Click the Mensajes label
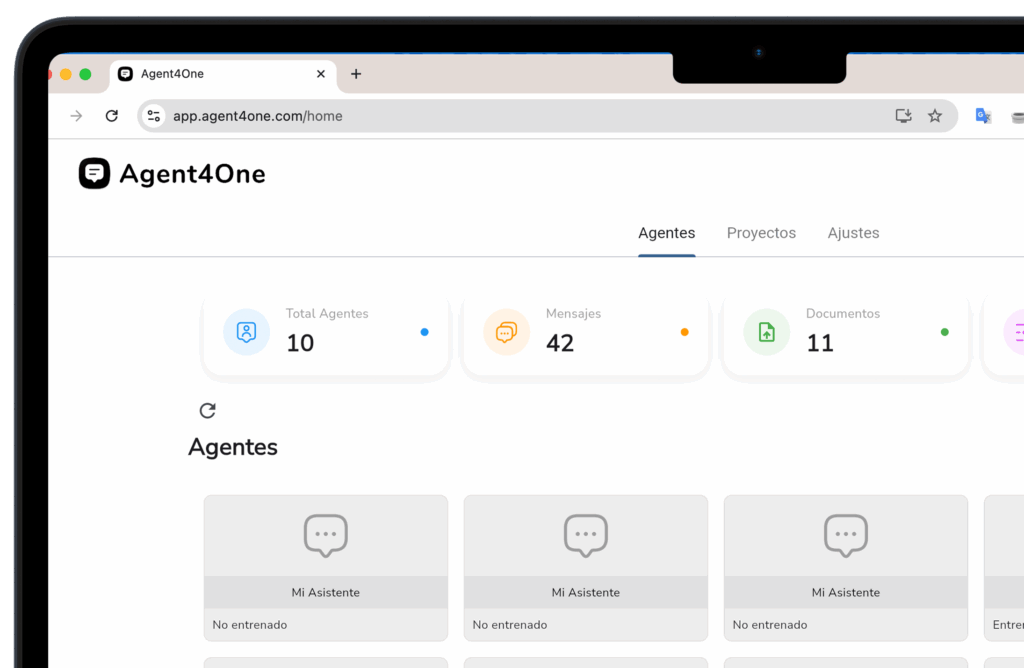1024x668 pixels. point(573,313)
